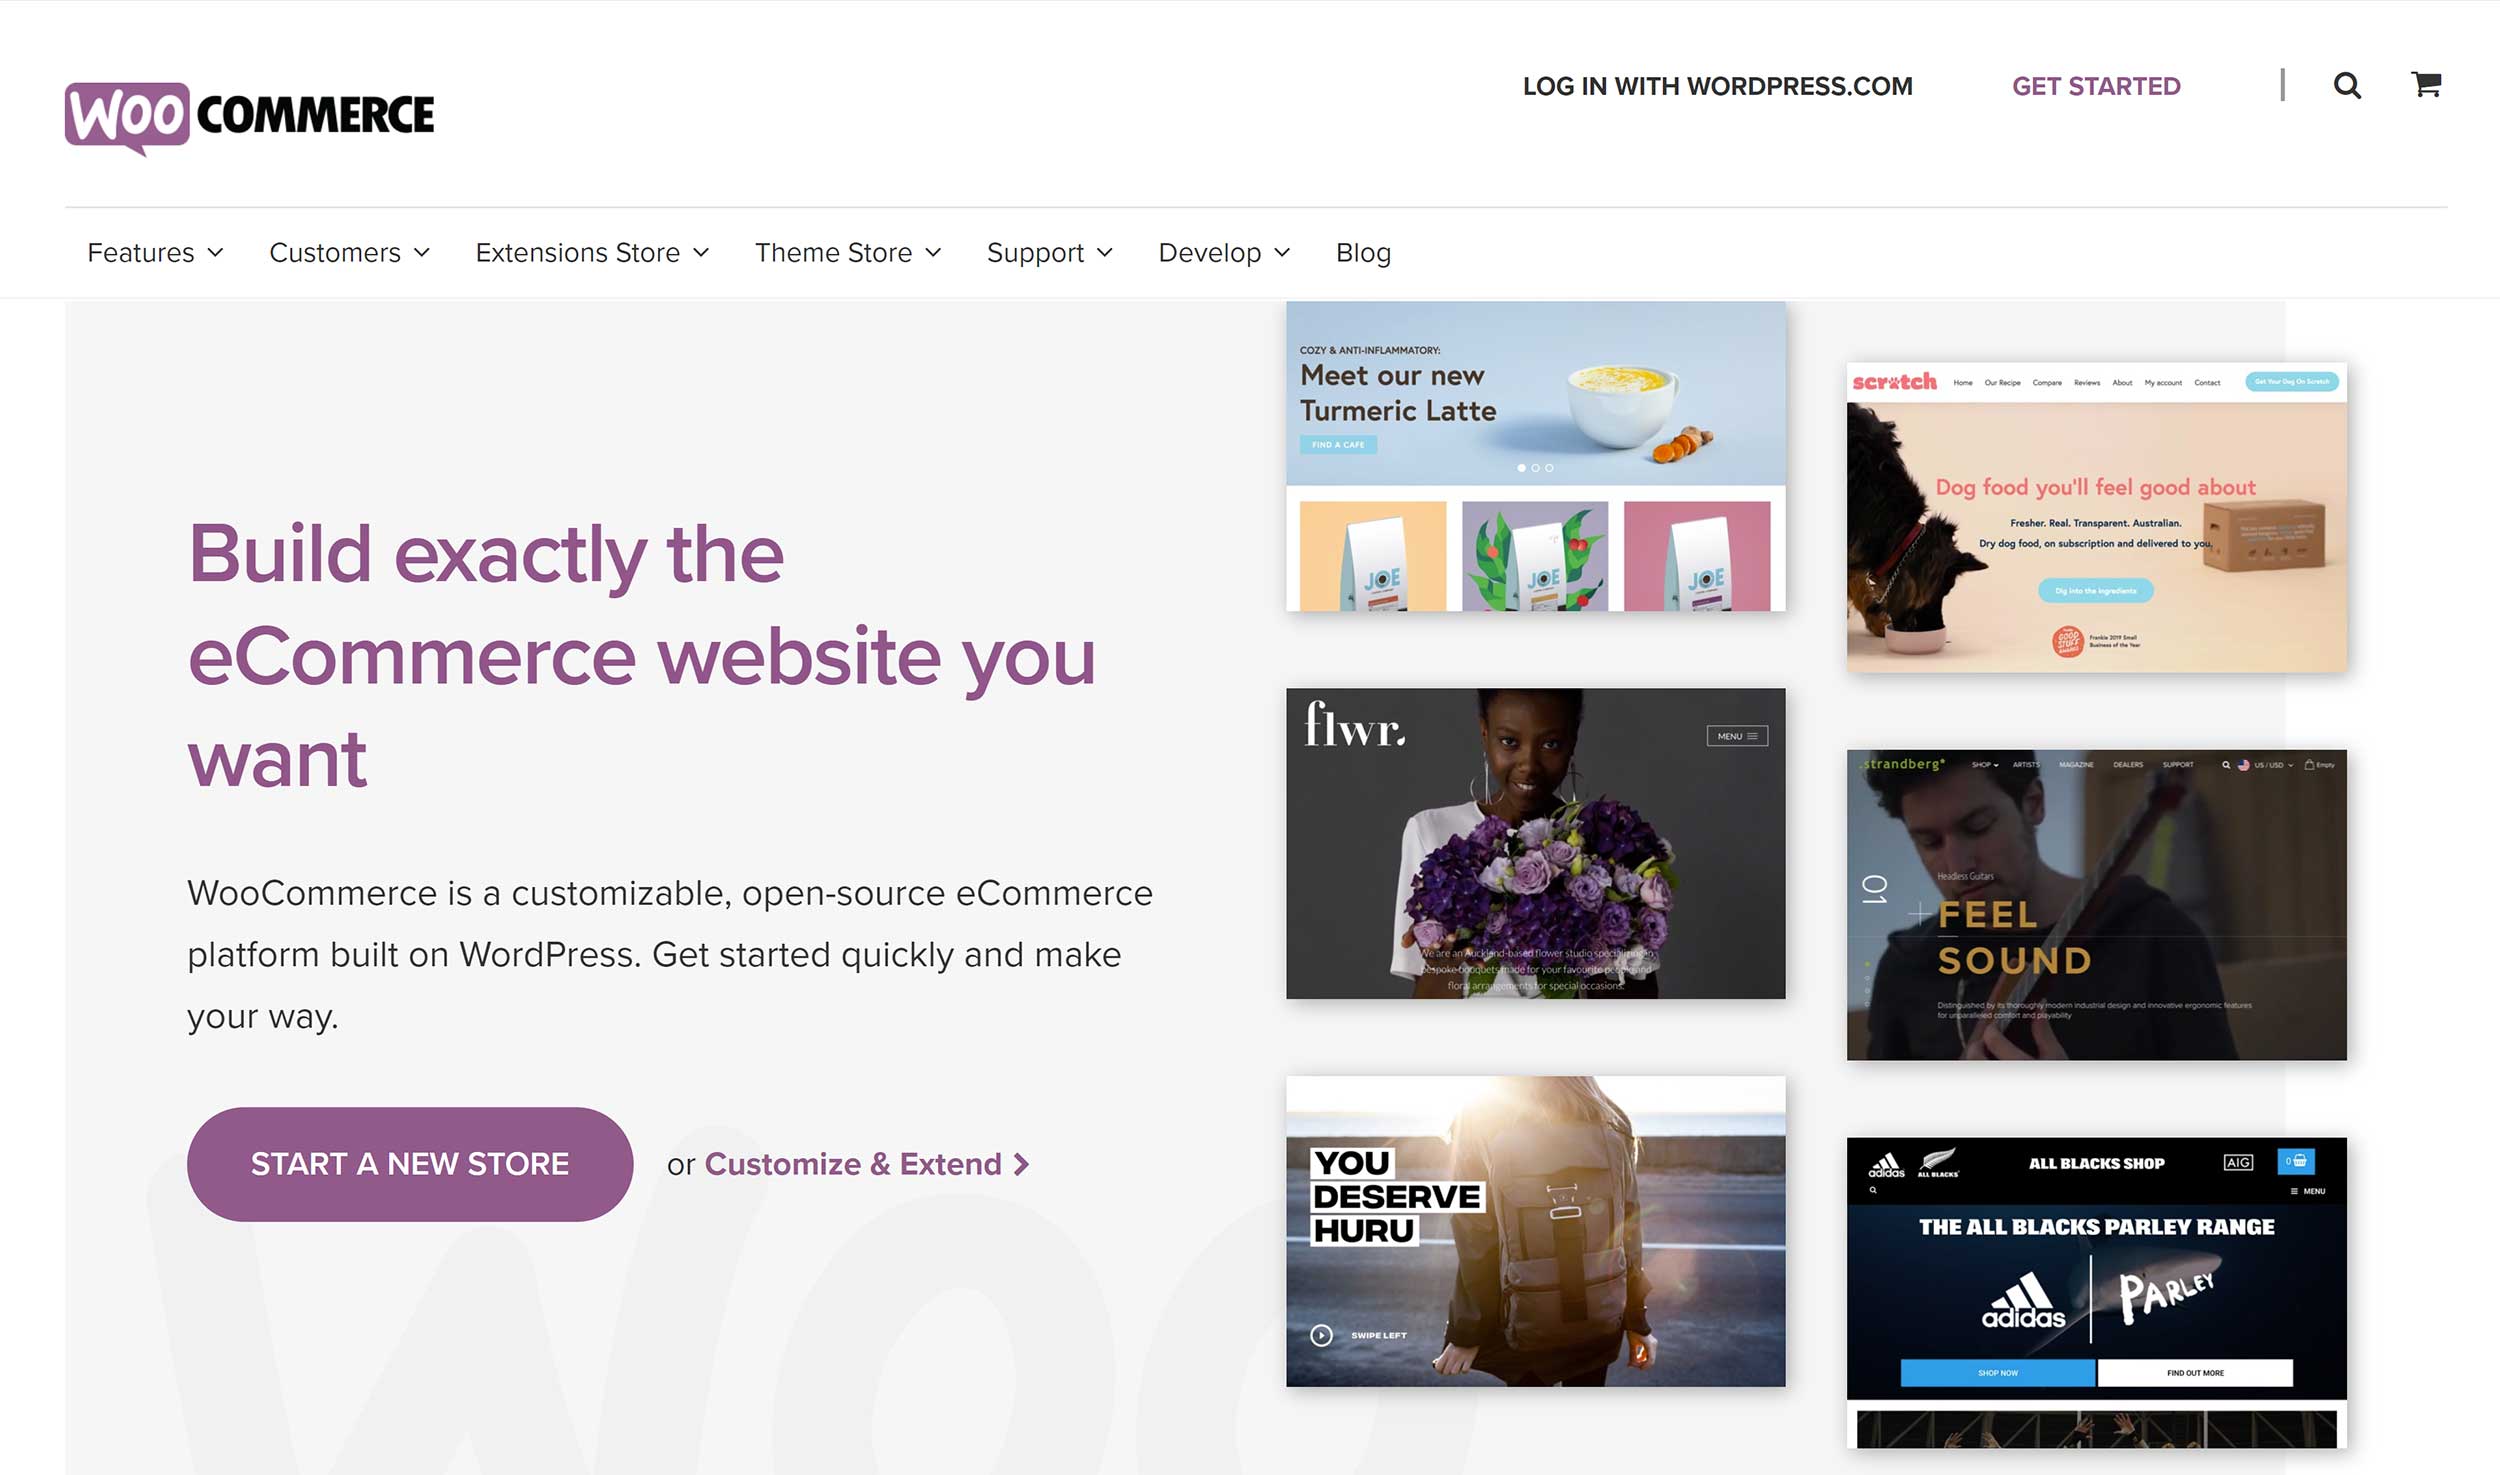Click the cart icon in header
The width and height of the screenshot is (2500, 1475).
pos(2428,86)
